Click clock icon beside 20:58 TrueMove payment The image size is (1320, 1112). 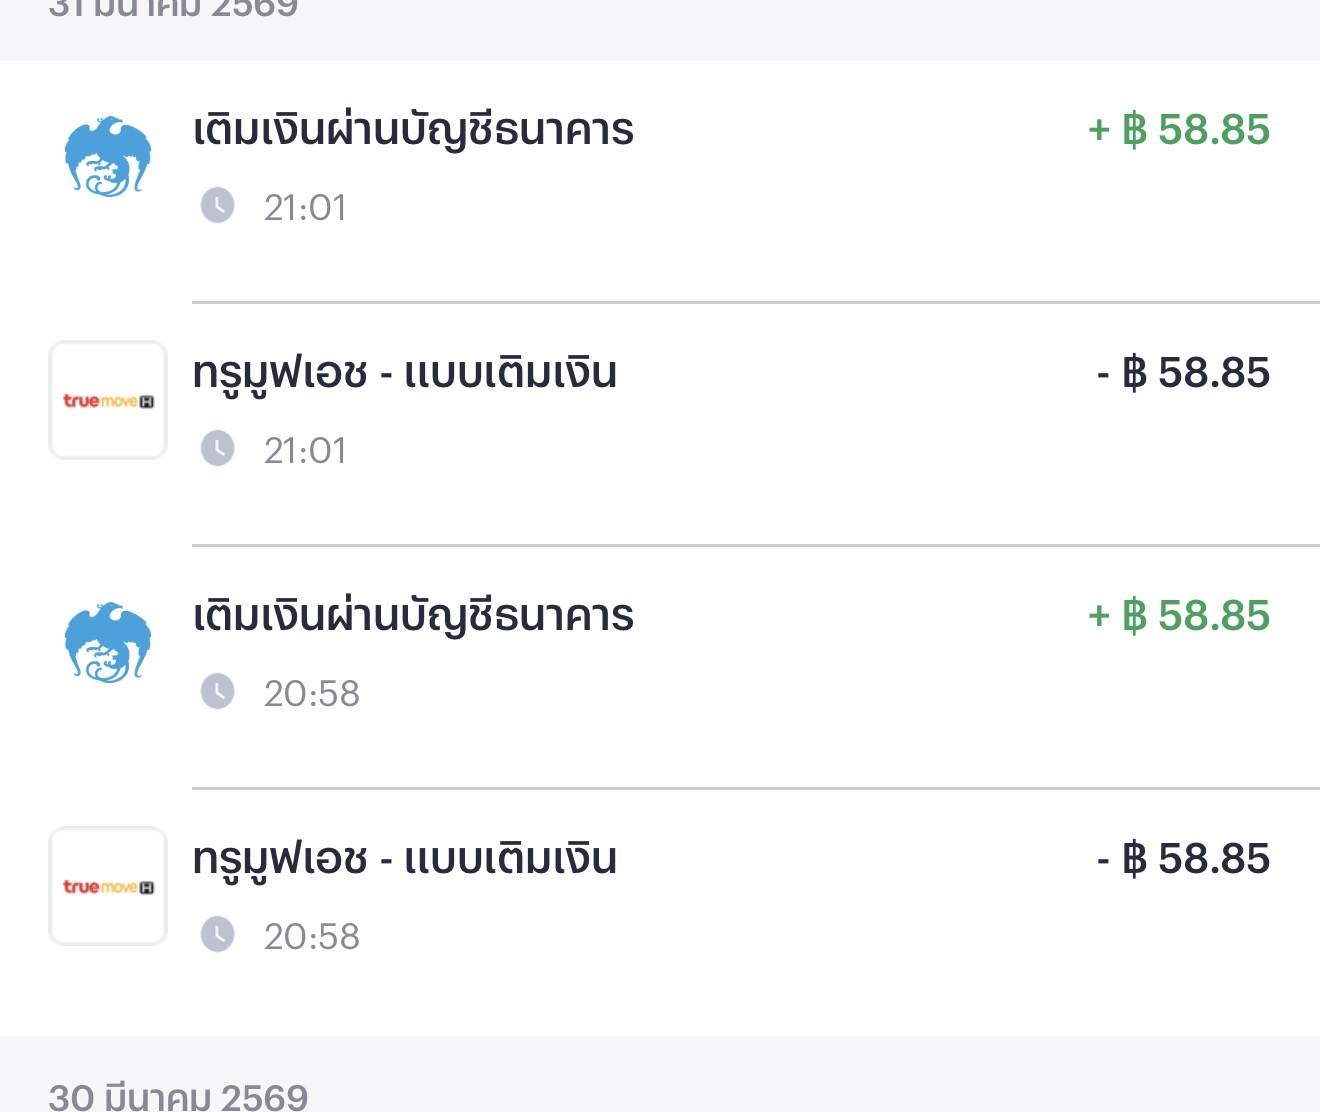(217, 935)
